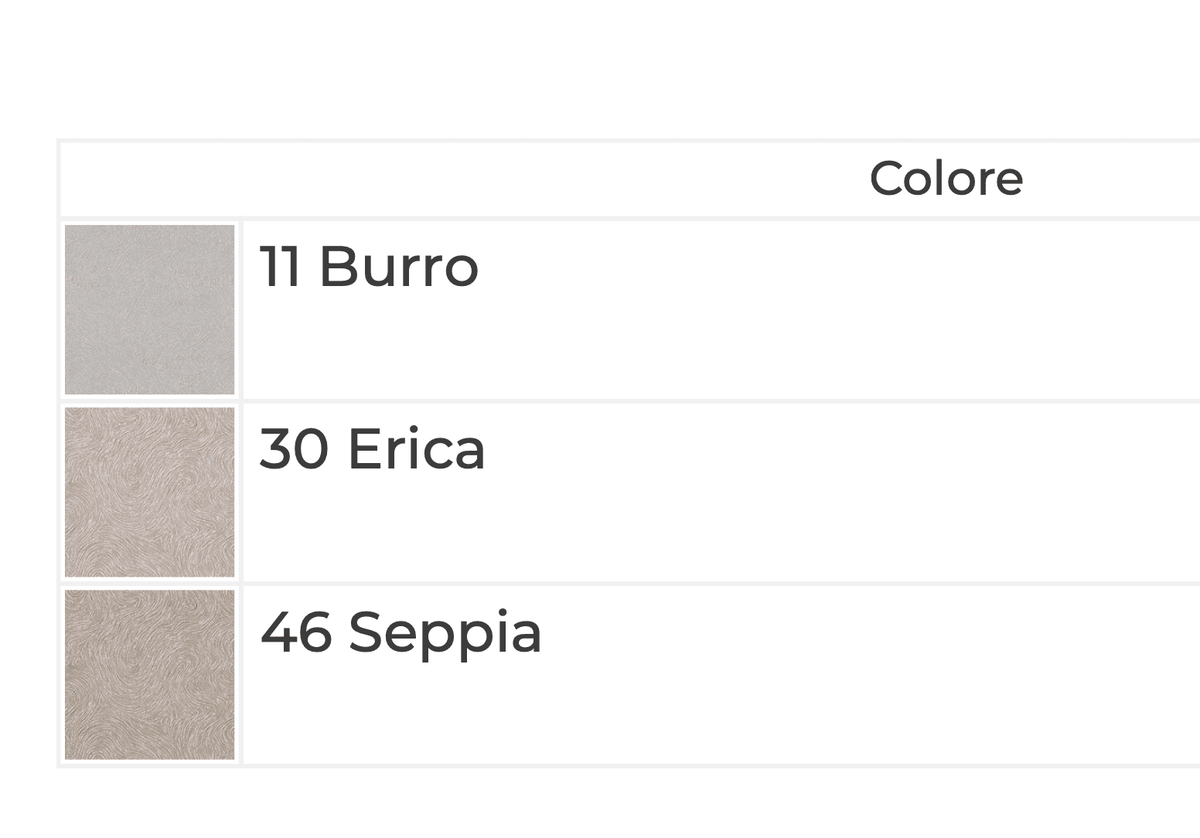The height and width of the screenshot is (838, 1200).
Task: Click empty cell space below the "30 Erica" text
Action: [720, 527]
